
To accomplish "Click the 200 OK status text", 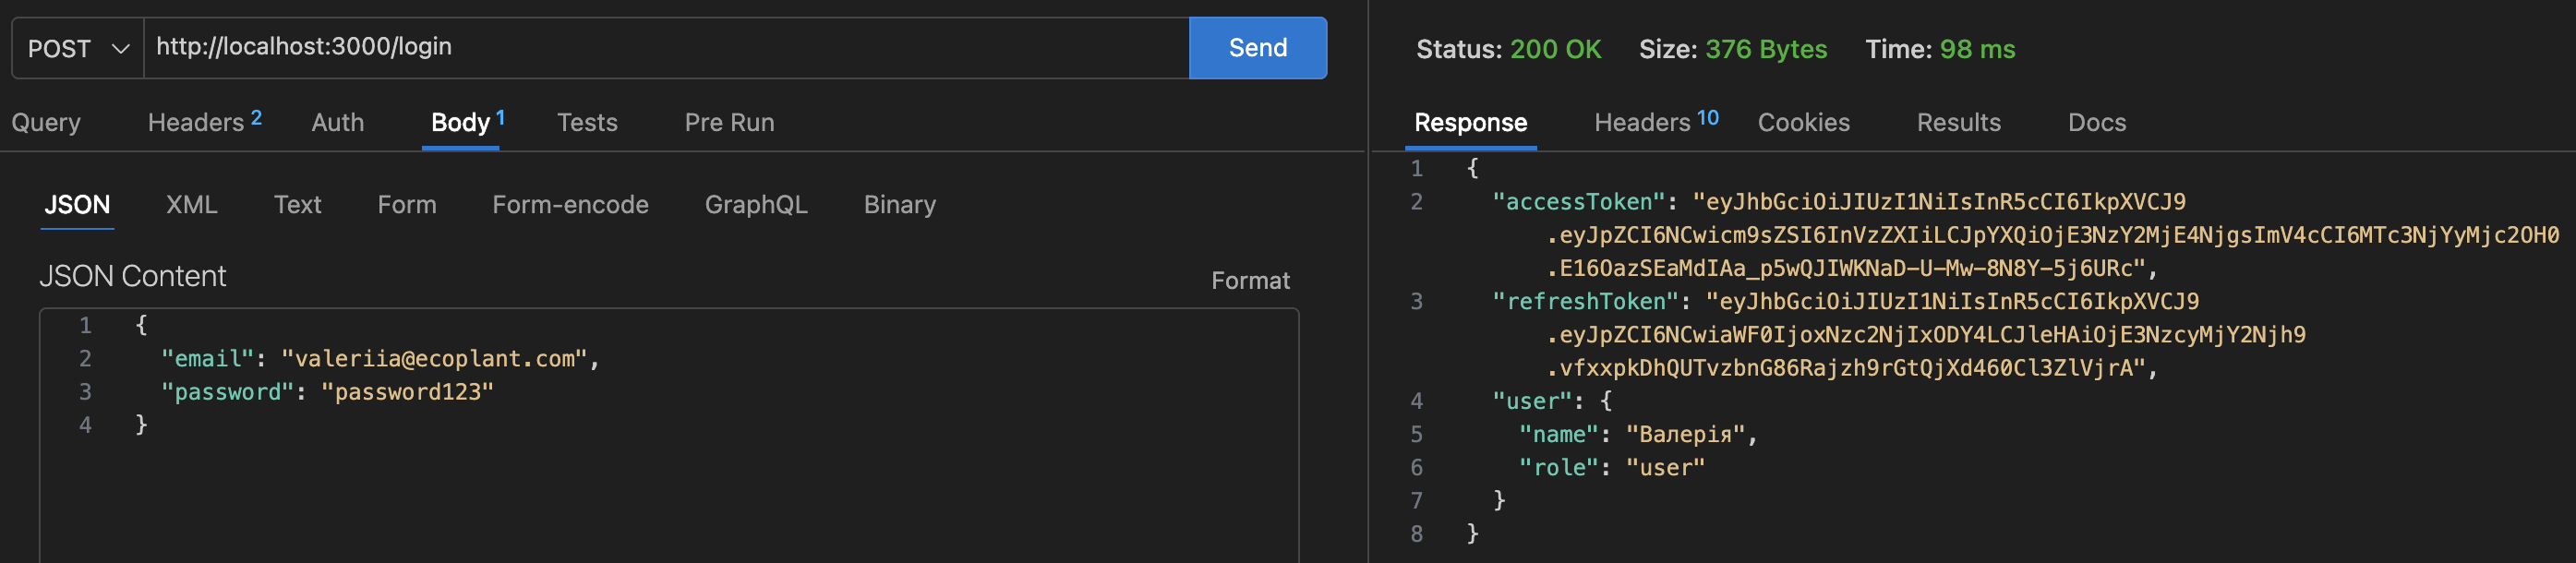I will [x=1555, y=49].
